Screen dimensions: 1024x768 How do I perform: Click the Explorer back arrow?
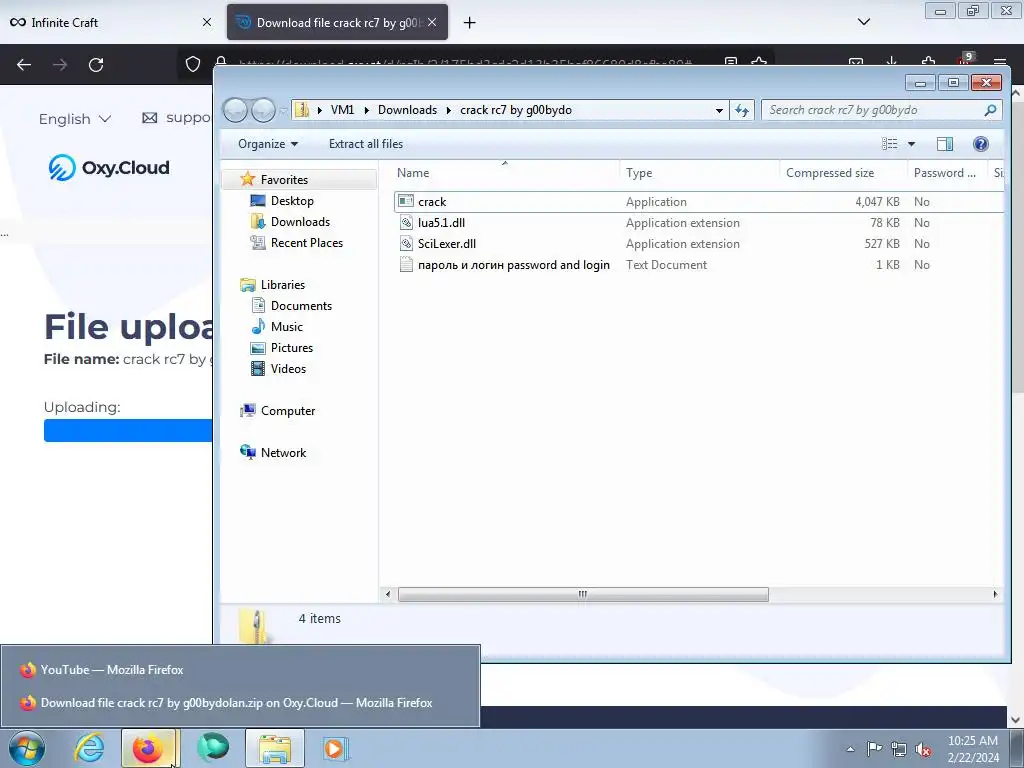click(236, 110)
